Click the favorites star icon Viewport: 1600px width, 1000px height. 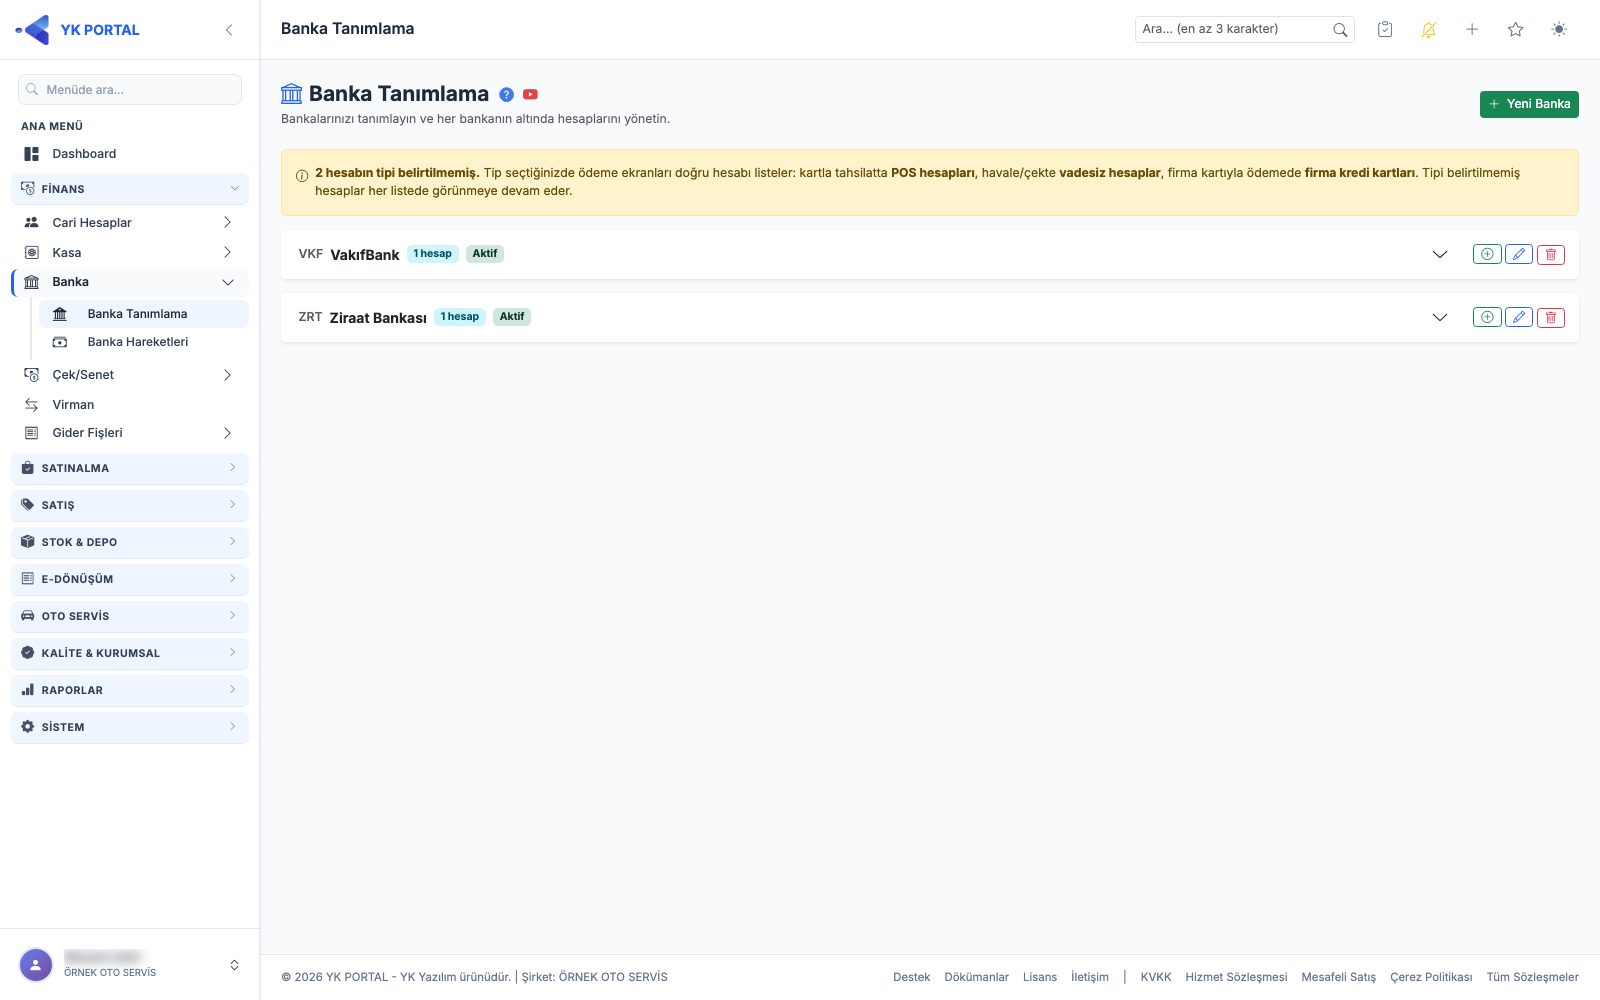coord(1516,30)
